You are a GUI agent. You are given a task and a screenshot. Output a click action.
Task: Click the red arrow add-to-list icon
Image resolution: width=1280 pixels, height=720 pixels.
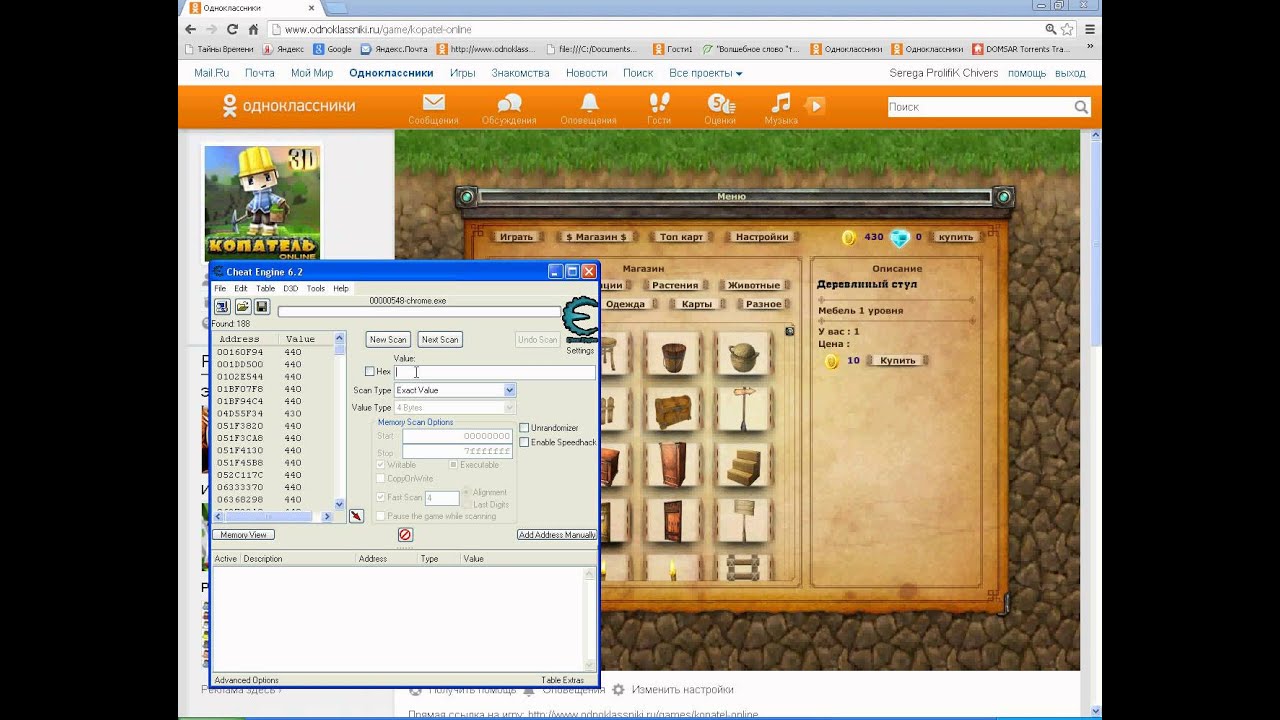(x=356, y=516)
